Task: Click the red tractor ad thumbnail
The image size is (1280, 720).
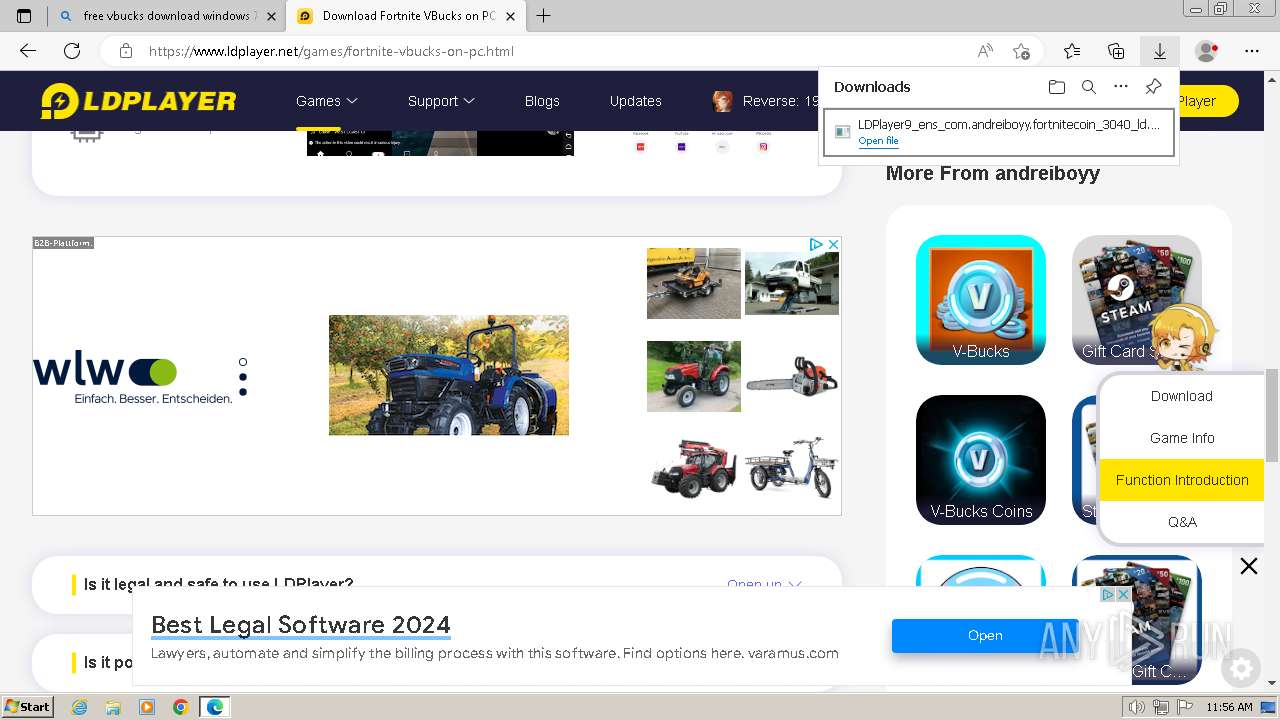Action: coord(694,376)
